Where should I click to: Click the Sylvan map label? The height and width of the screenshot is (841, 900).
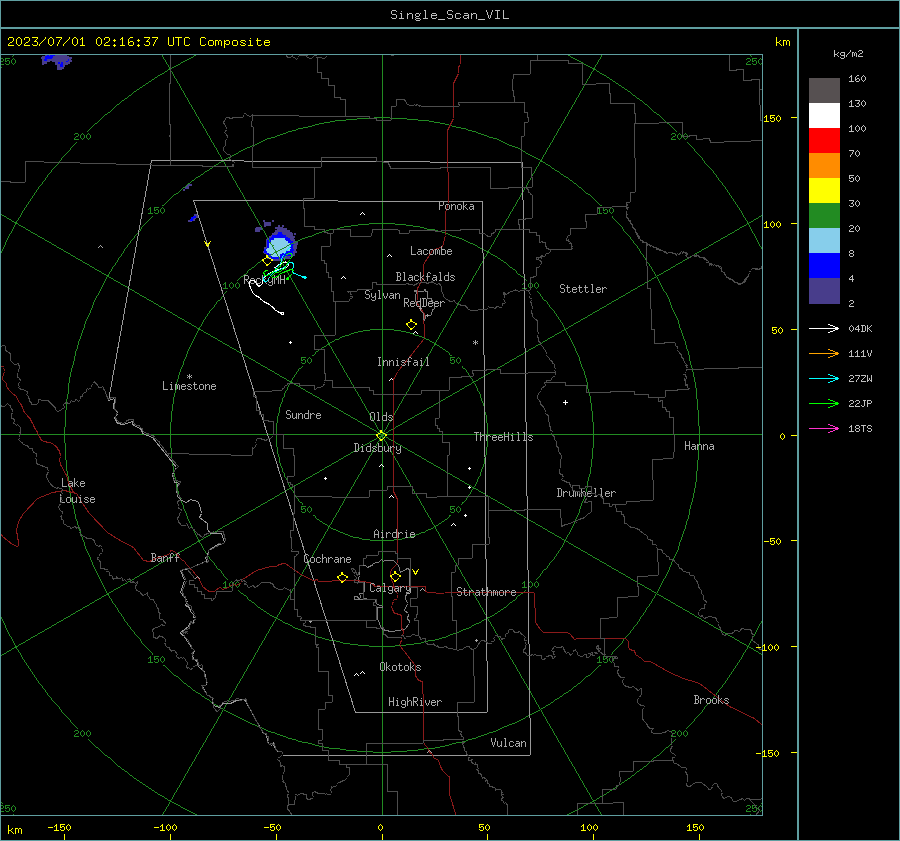point(382,295)
